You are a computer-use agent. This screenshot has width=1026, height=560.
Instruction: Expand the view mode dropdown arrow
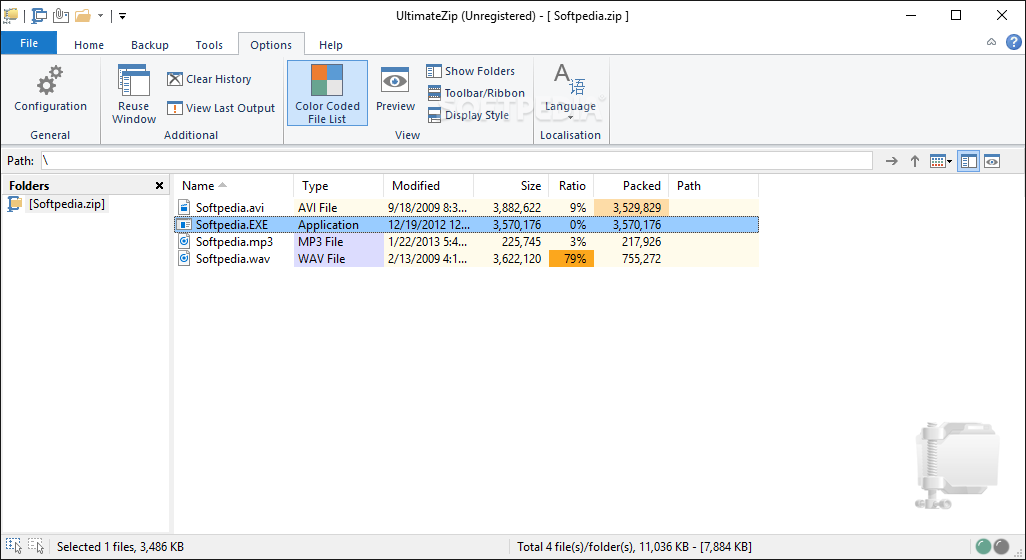949,162
